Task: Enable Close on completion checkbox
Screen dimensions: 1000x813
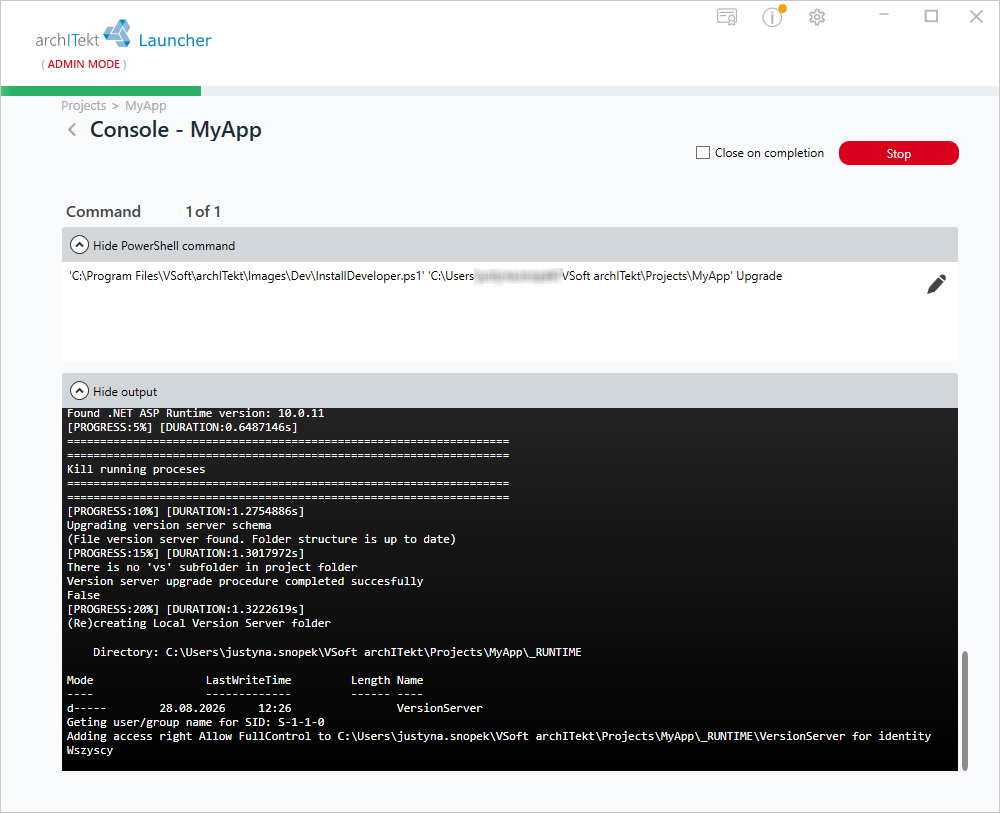Action: pos(703,153)
